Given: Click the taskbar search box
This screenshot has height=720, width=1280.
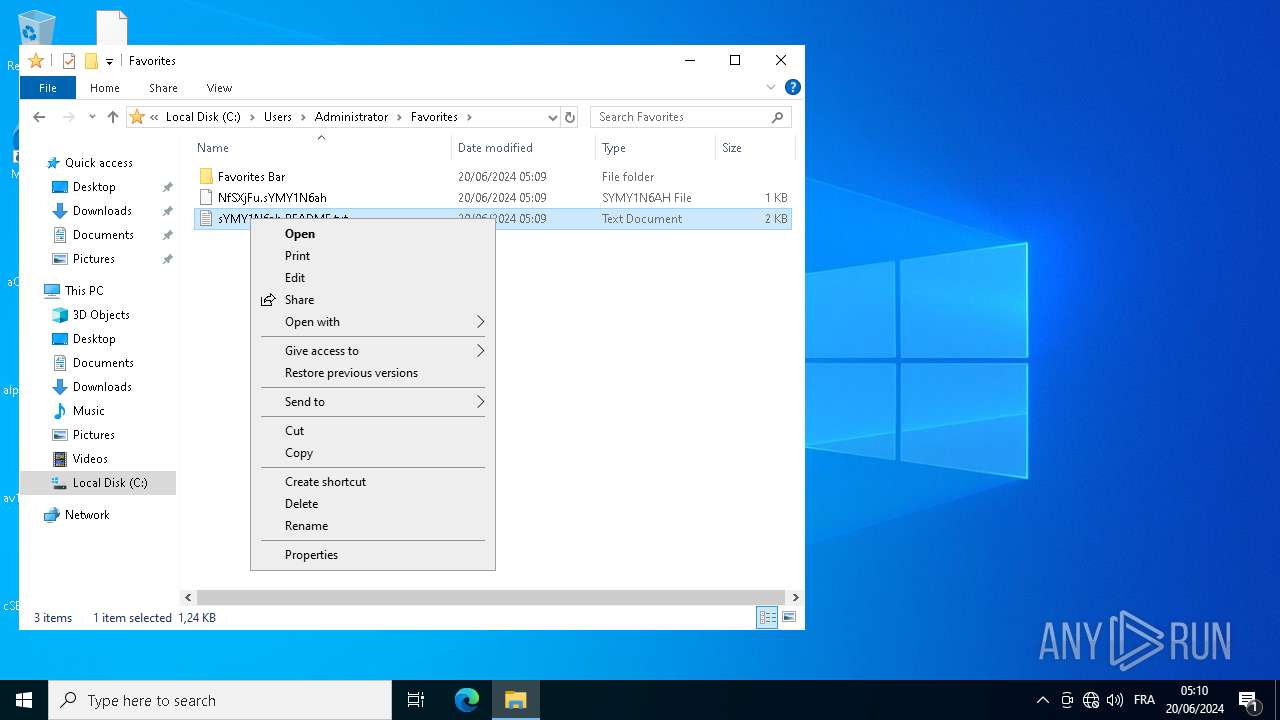Looking at the screenshot, I should click(x=220, y=700).
